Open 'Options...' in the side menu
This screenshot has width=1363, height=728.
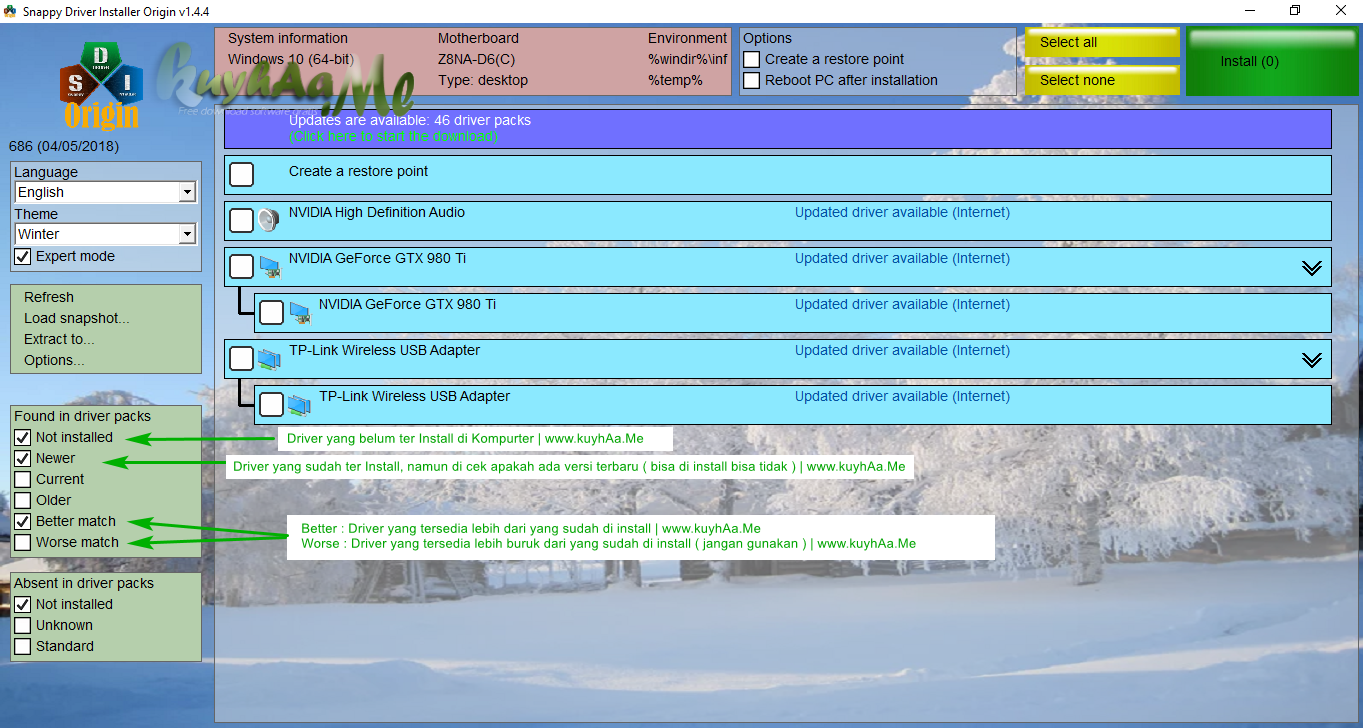coord(55,360)
